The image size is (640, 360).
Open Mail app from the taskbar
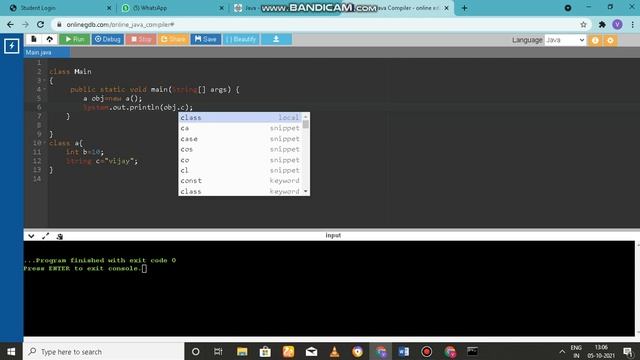(x=311, y=351)
